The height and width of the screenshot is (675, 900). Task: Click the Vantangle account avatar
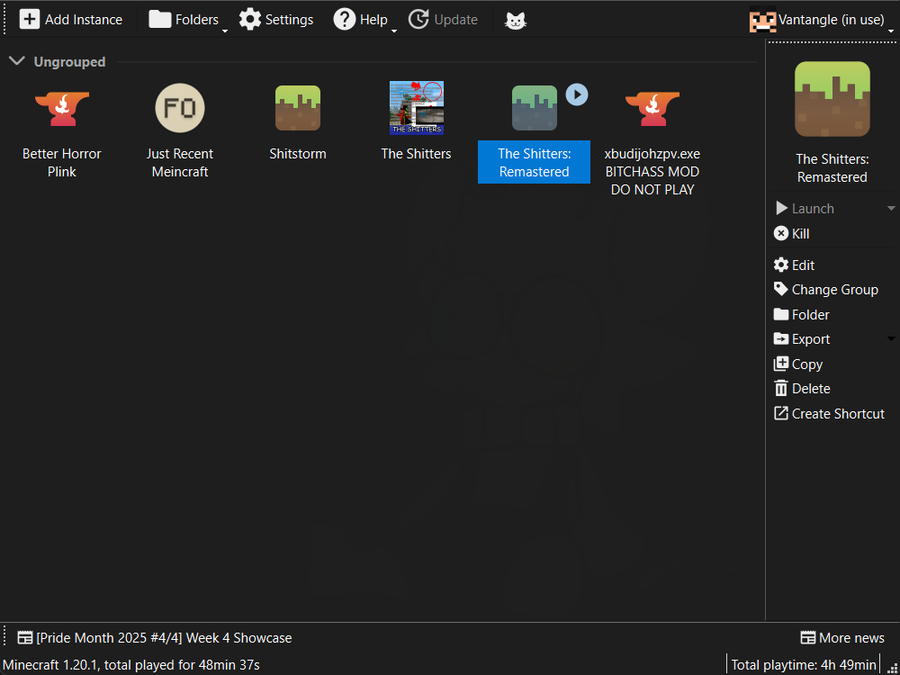pos(763,21)
